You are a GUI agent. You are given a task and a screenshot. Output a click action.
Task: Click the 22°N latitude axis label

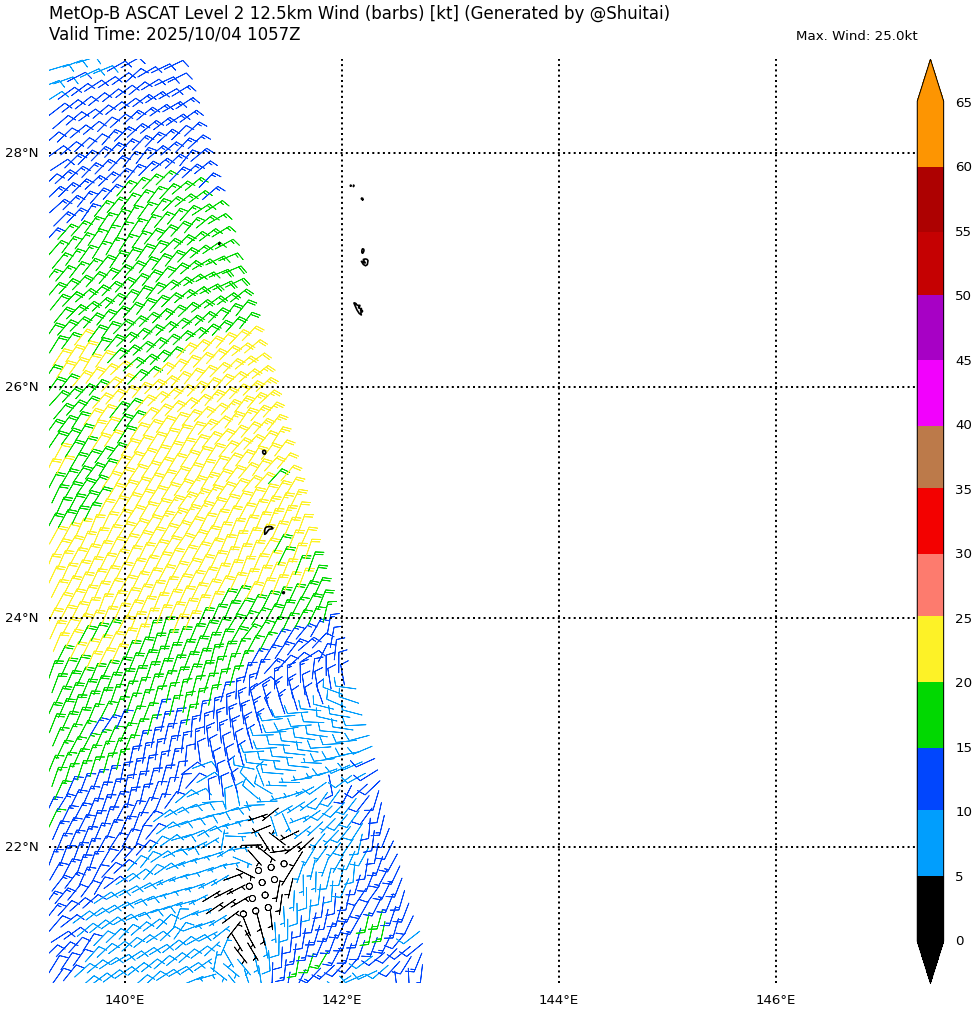click(22, 847)
